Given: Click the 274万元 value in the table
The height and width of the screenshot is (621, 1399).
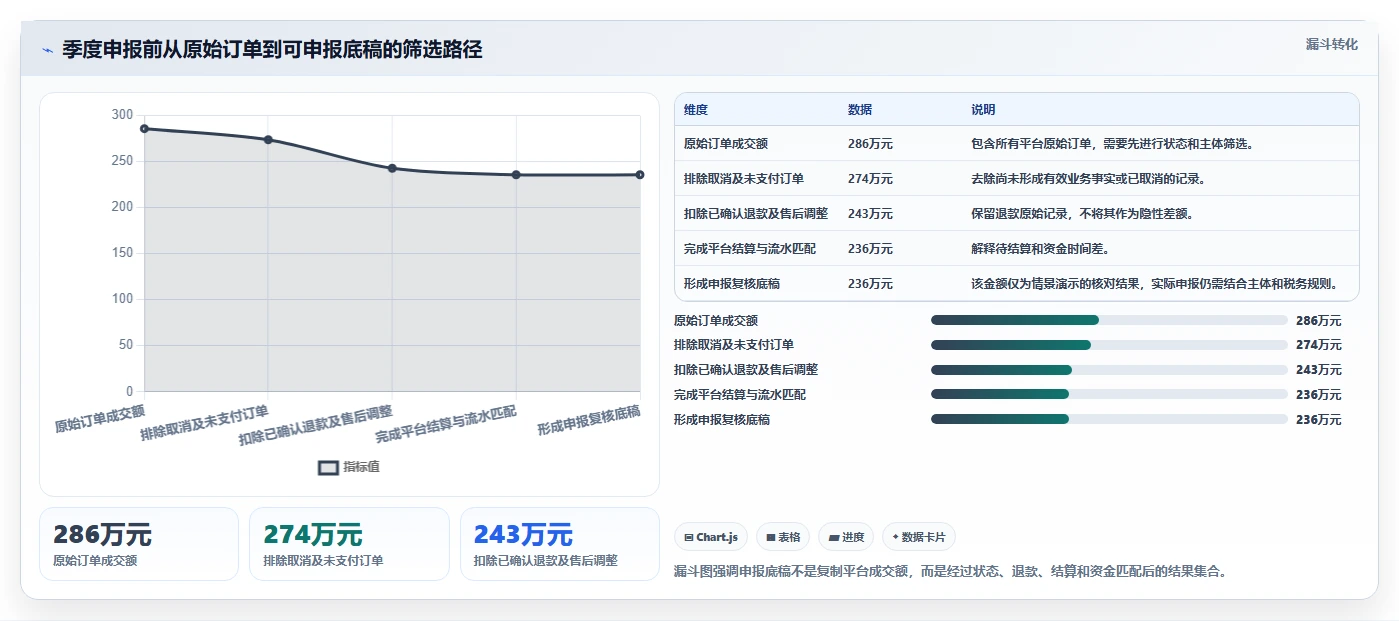Looking at the screenshot, I should point(870,179).
